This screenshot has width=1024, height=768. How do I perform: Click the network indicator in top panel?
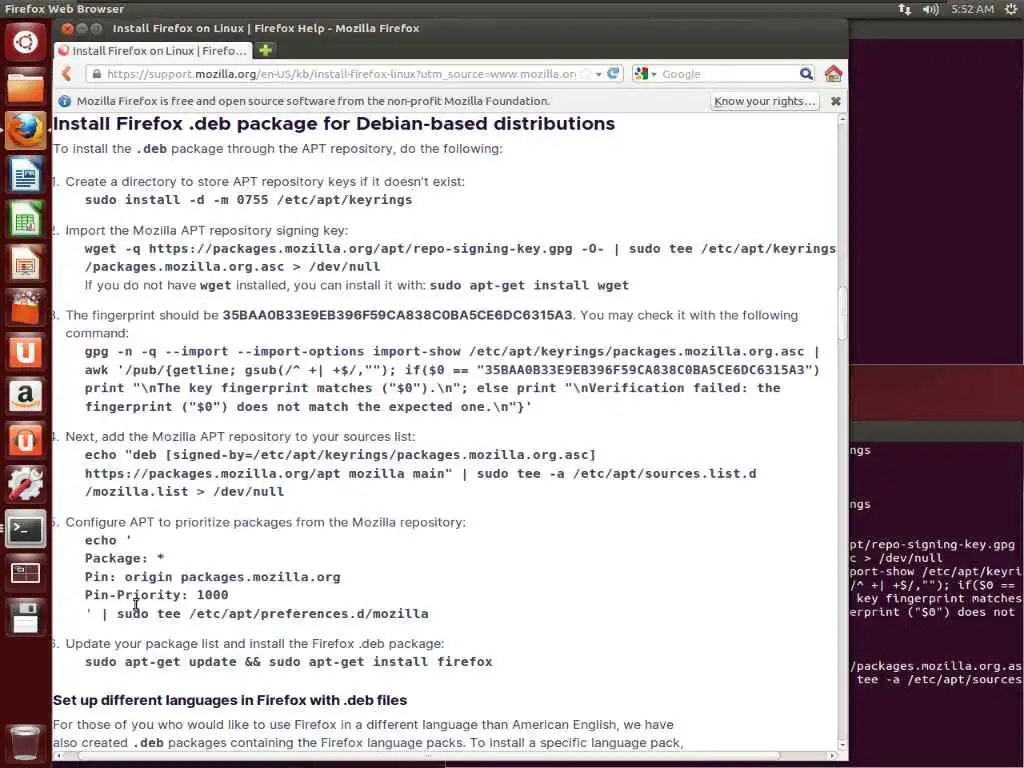pyautogui.click(x=904, y=9)
